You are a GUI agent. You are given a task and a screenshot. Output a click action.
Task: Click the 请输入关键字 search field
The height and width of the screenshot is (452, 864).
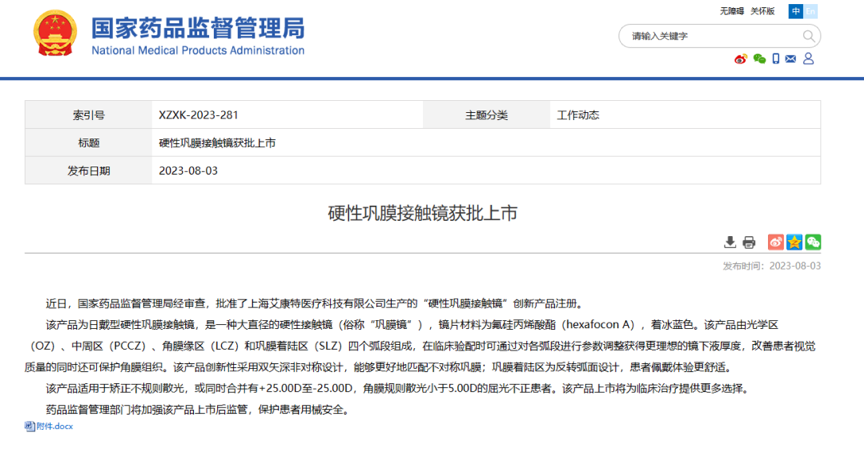711,36
